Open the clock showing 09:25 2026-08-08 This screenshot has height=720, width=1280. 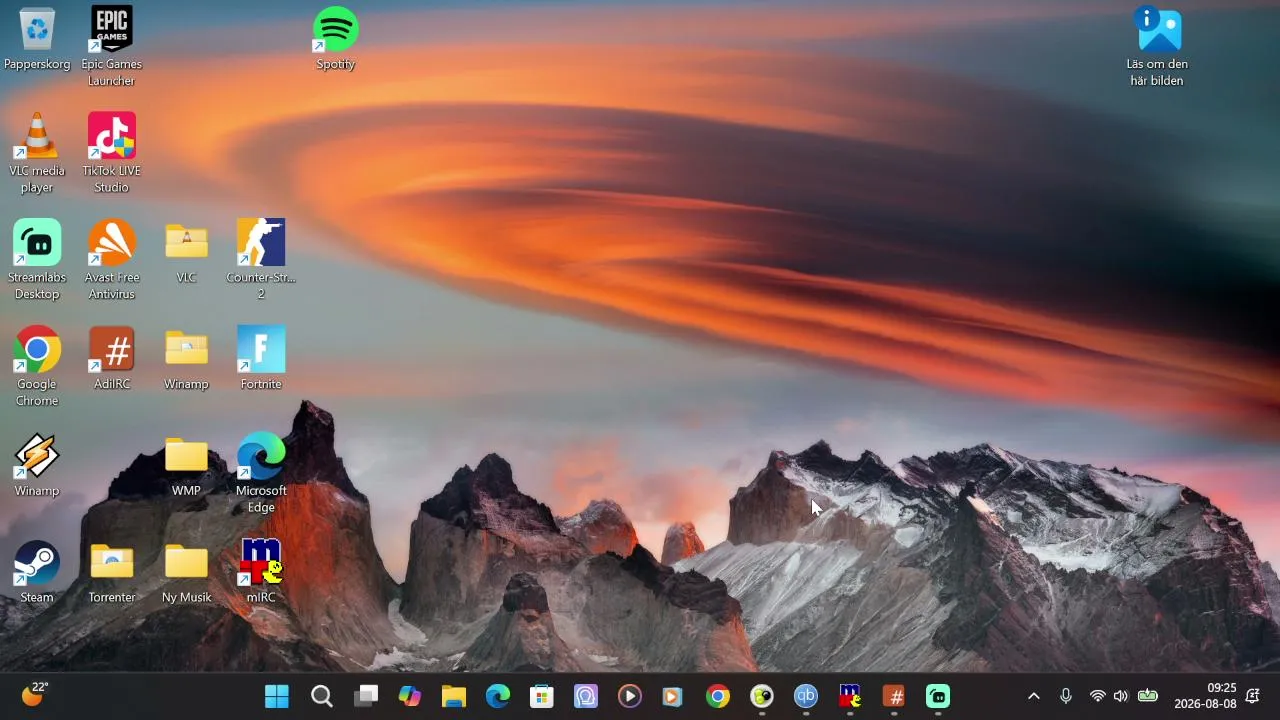1205,696
